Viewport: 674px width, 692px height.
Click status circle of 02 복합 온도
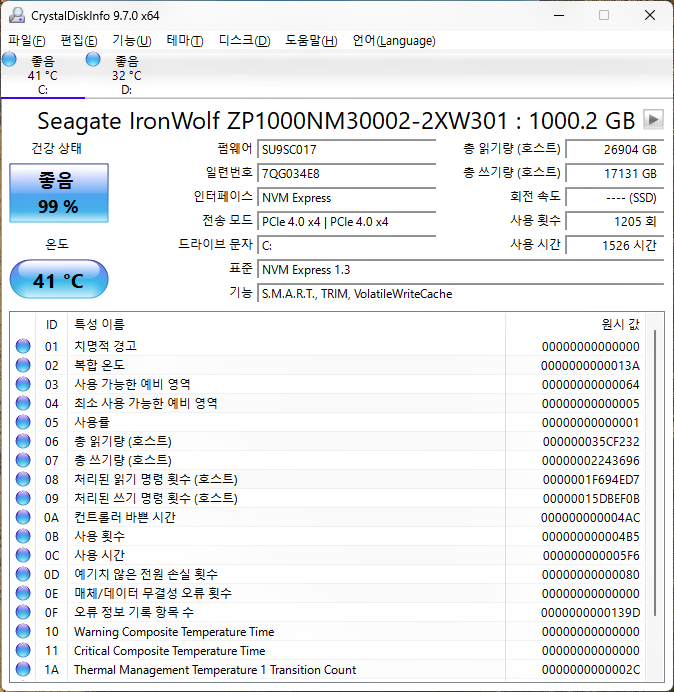point(23,365)
